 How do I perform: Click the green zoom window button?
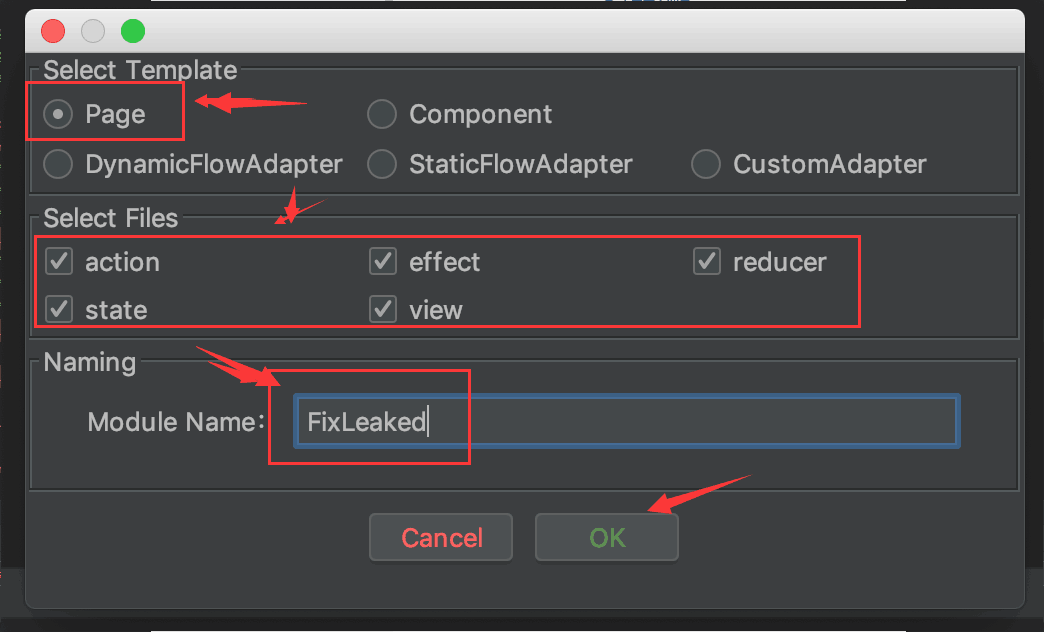point(133,31)
